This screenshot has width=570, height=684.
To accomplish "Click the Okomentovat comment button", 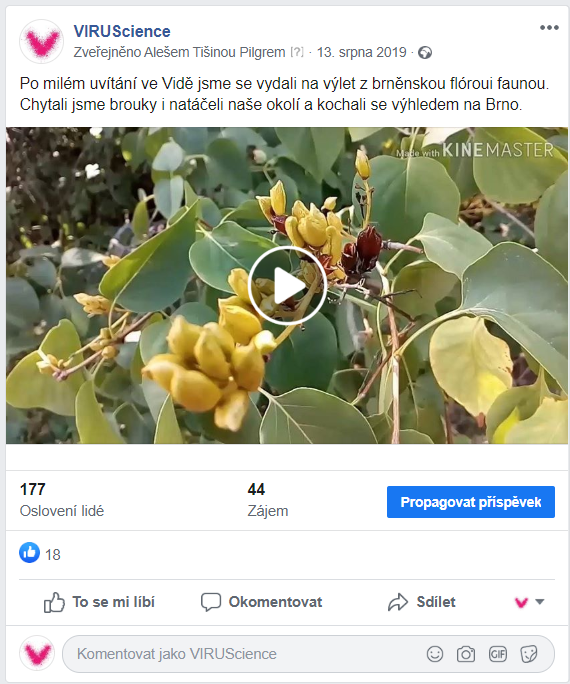I will pos(261,602).
